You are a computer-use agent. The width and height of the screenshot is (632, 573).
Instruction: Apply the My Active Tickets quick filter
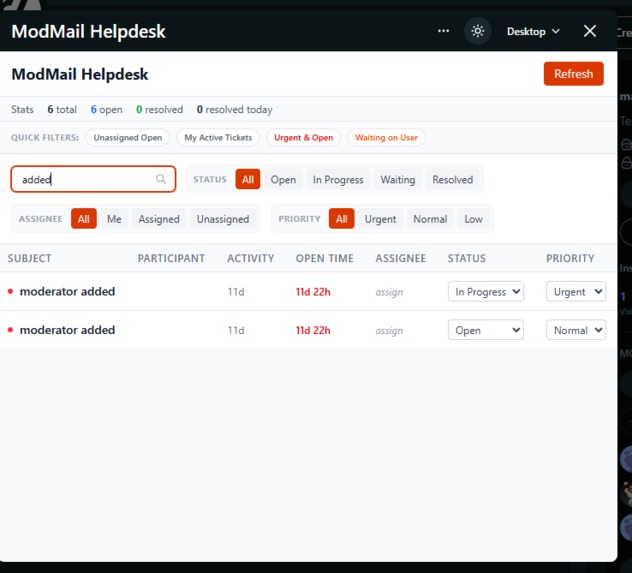[x=218, y=137]
